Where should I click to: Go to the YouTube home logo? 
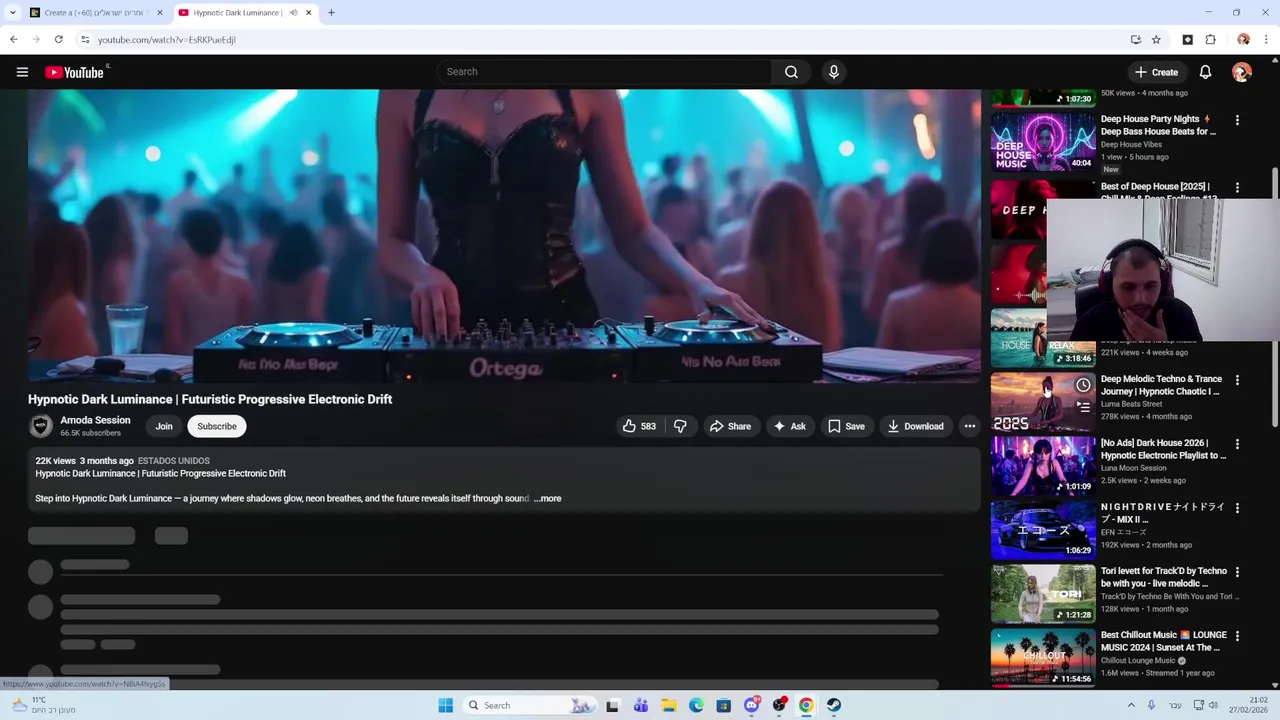pyautogui.click(x=75, y=72)
